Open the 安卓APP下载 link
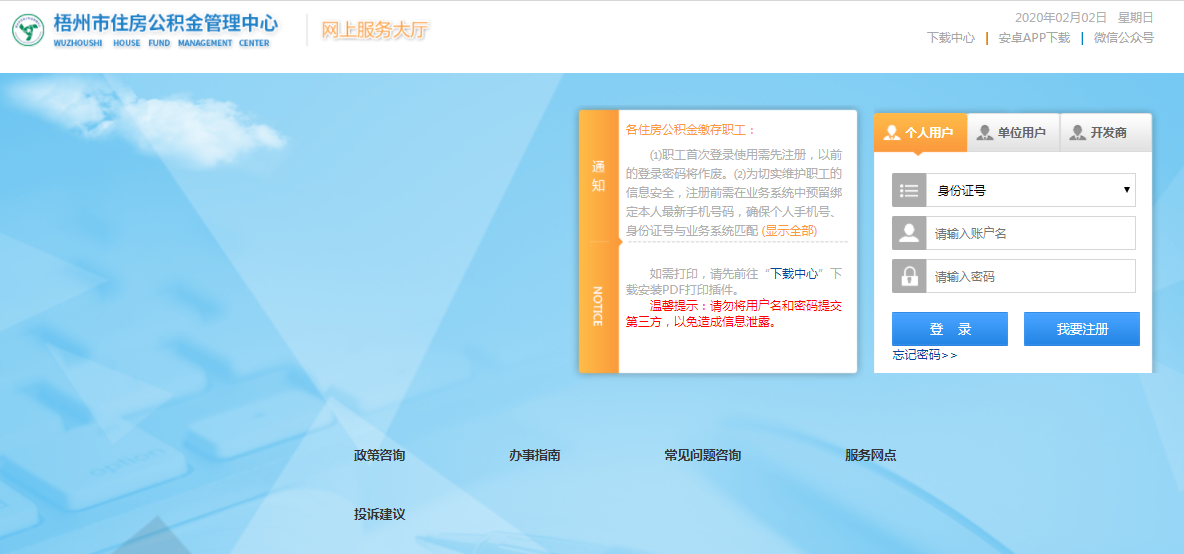The height and width of the screenshot is (554, 1184). coord(1034,38)
